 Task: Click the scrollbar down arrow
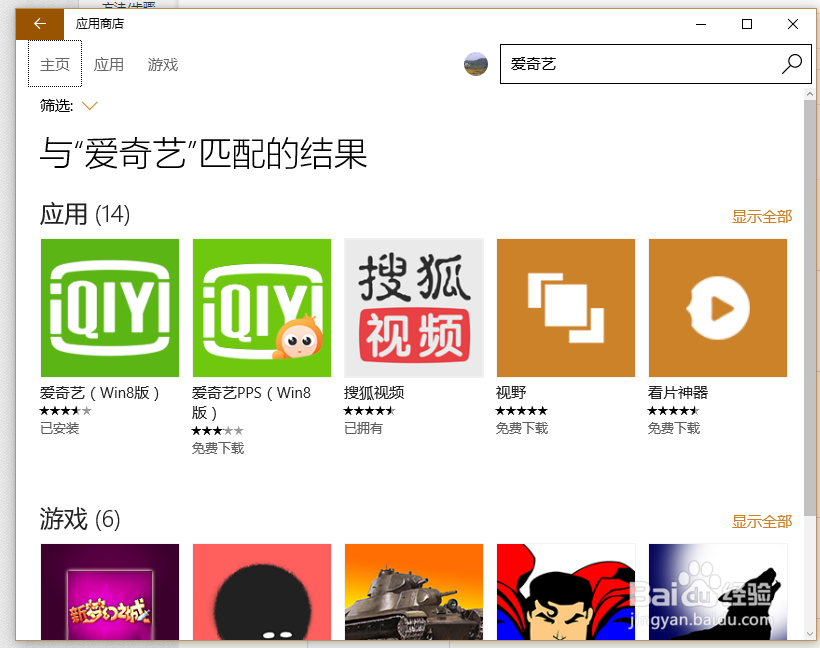[810, 633]
